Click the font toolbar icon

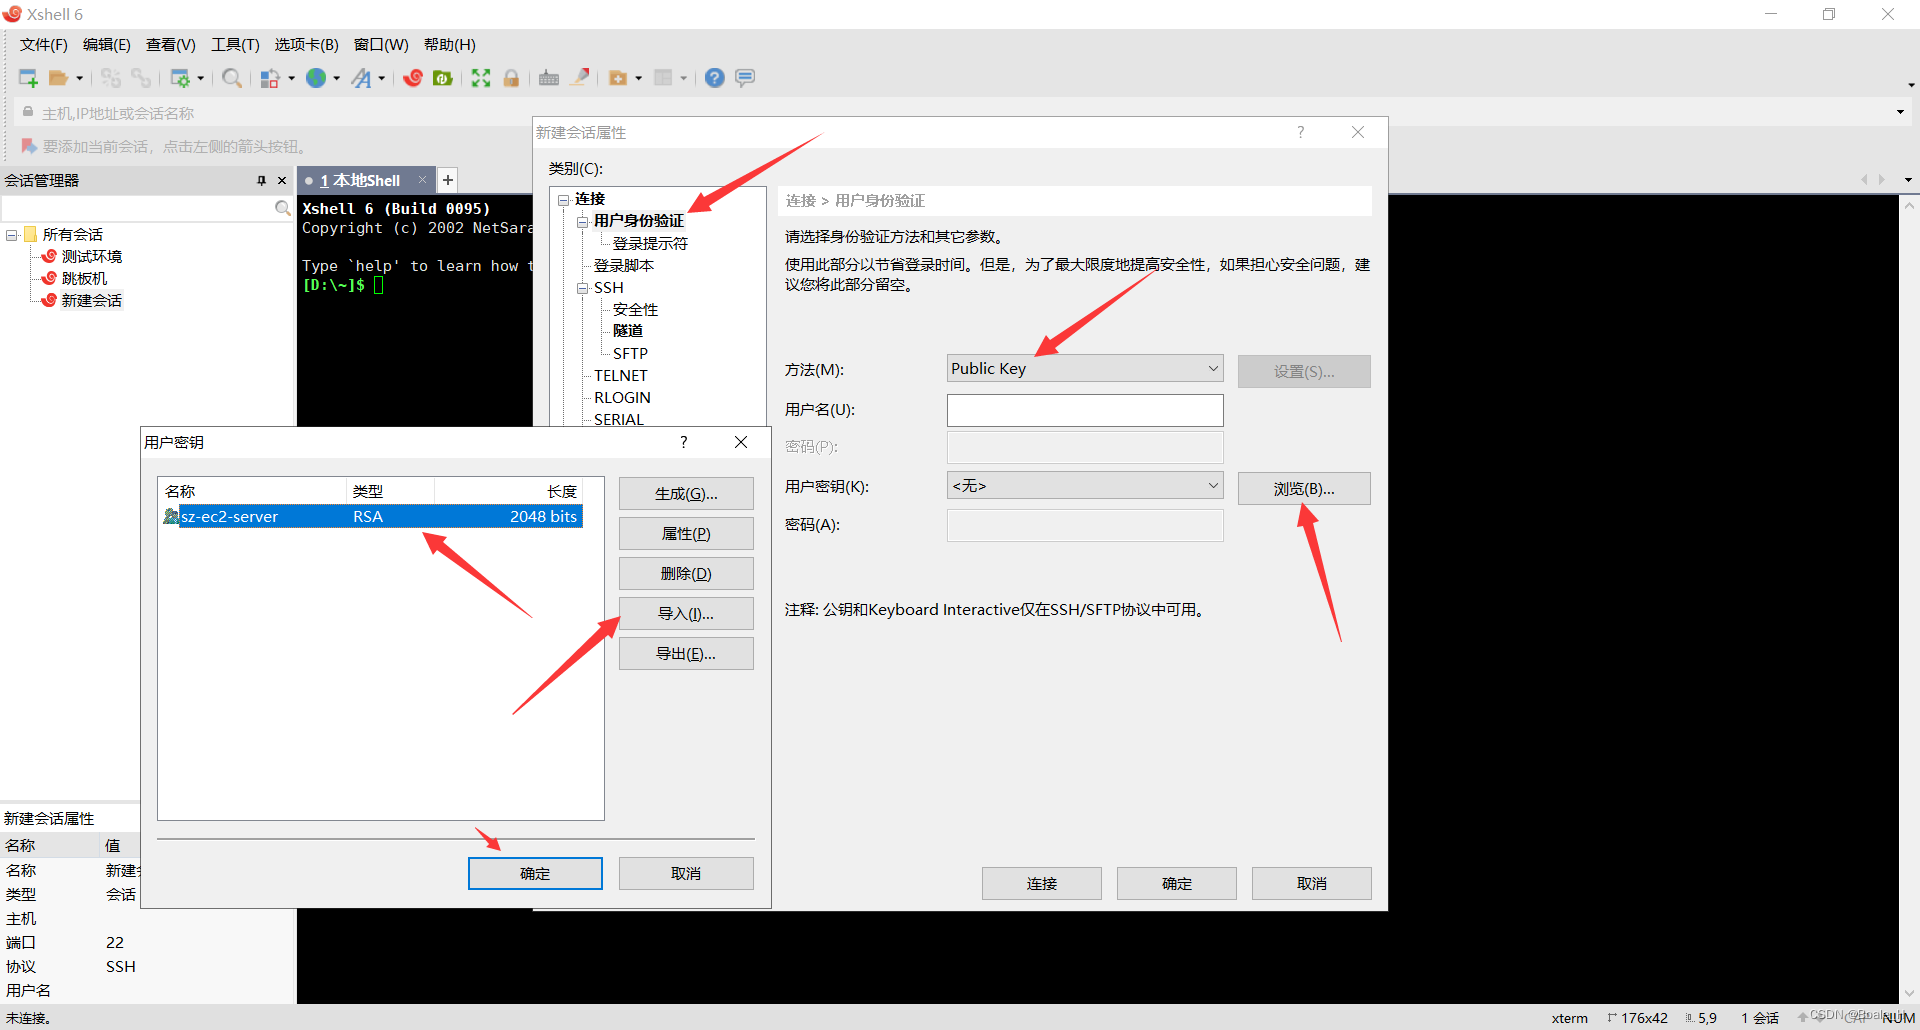pos(361,78)
